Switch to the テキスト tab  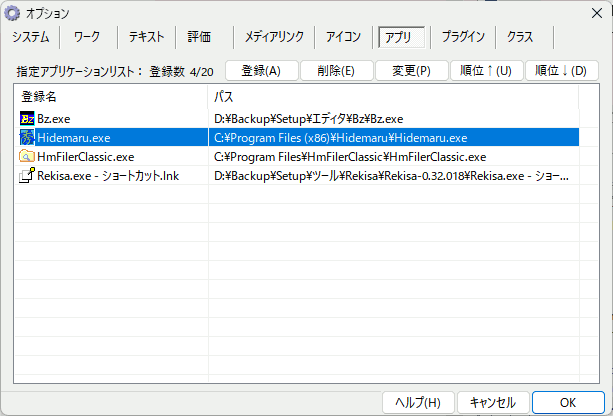pos(146,37)
